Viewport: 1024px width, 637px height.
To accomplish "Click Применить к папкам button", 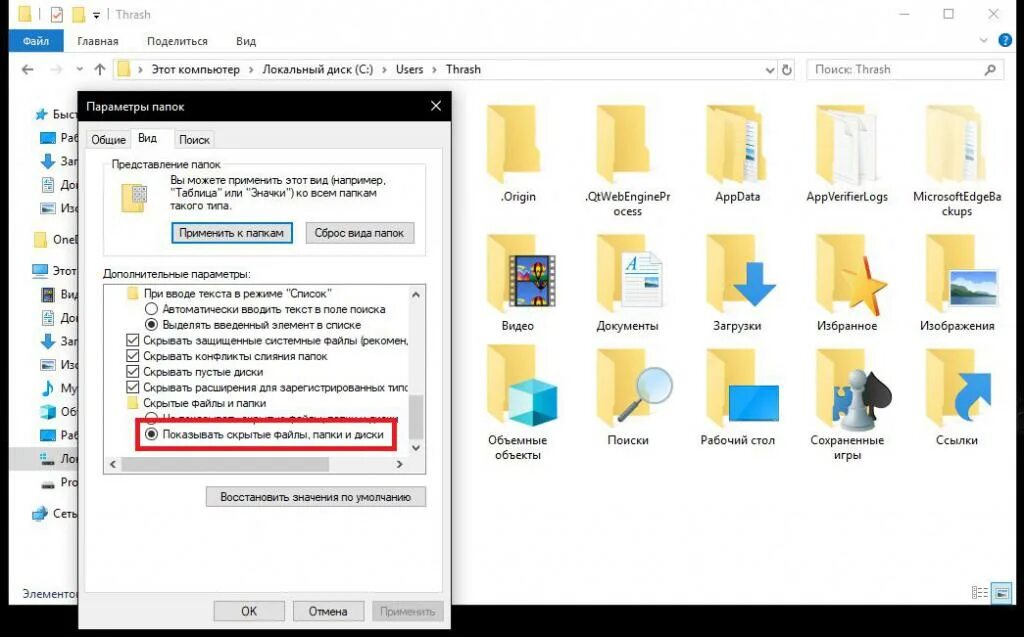I will (231, 233).
